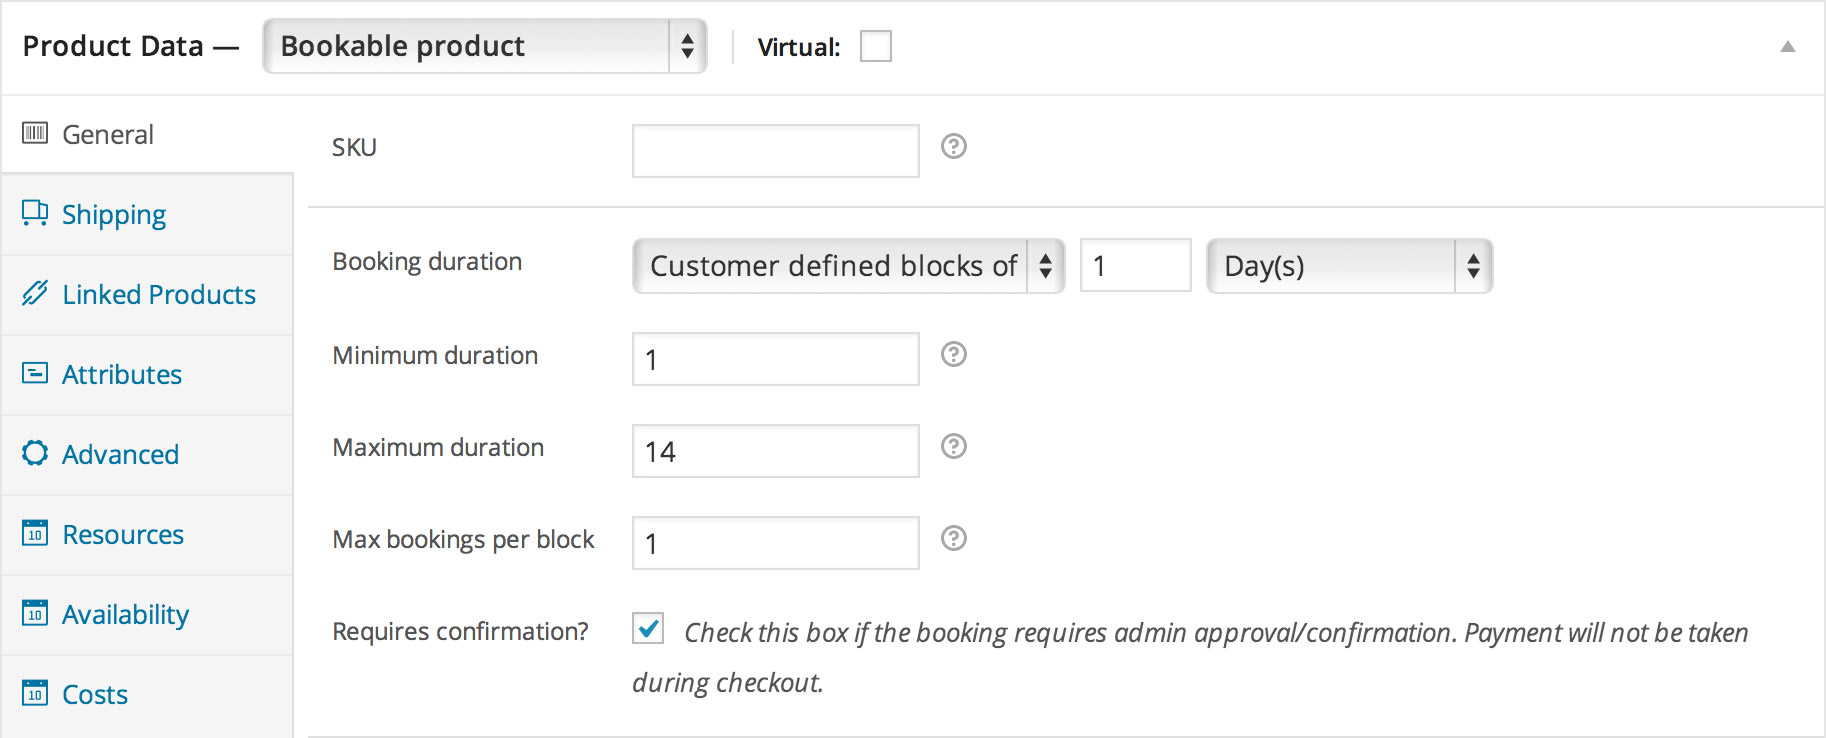This screenshot has width=1826, height=738.
Task: Switch to the Linked Products tab
Action: tap(147, 294)
